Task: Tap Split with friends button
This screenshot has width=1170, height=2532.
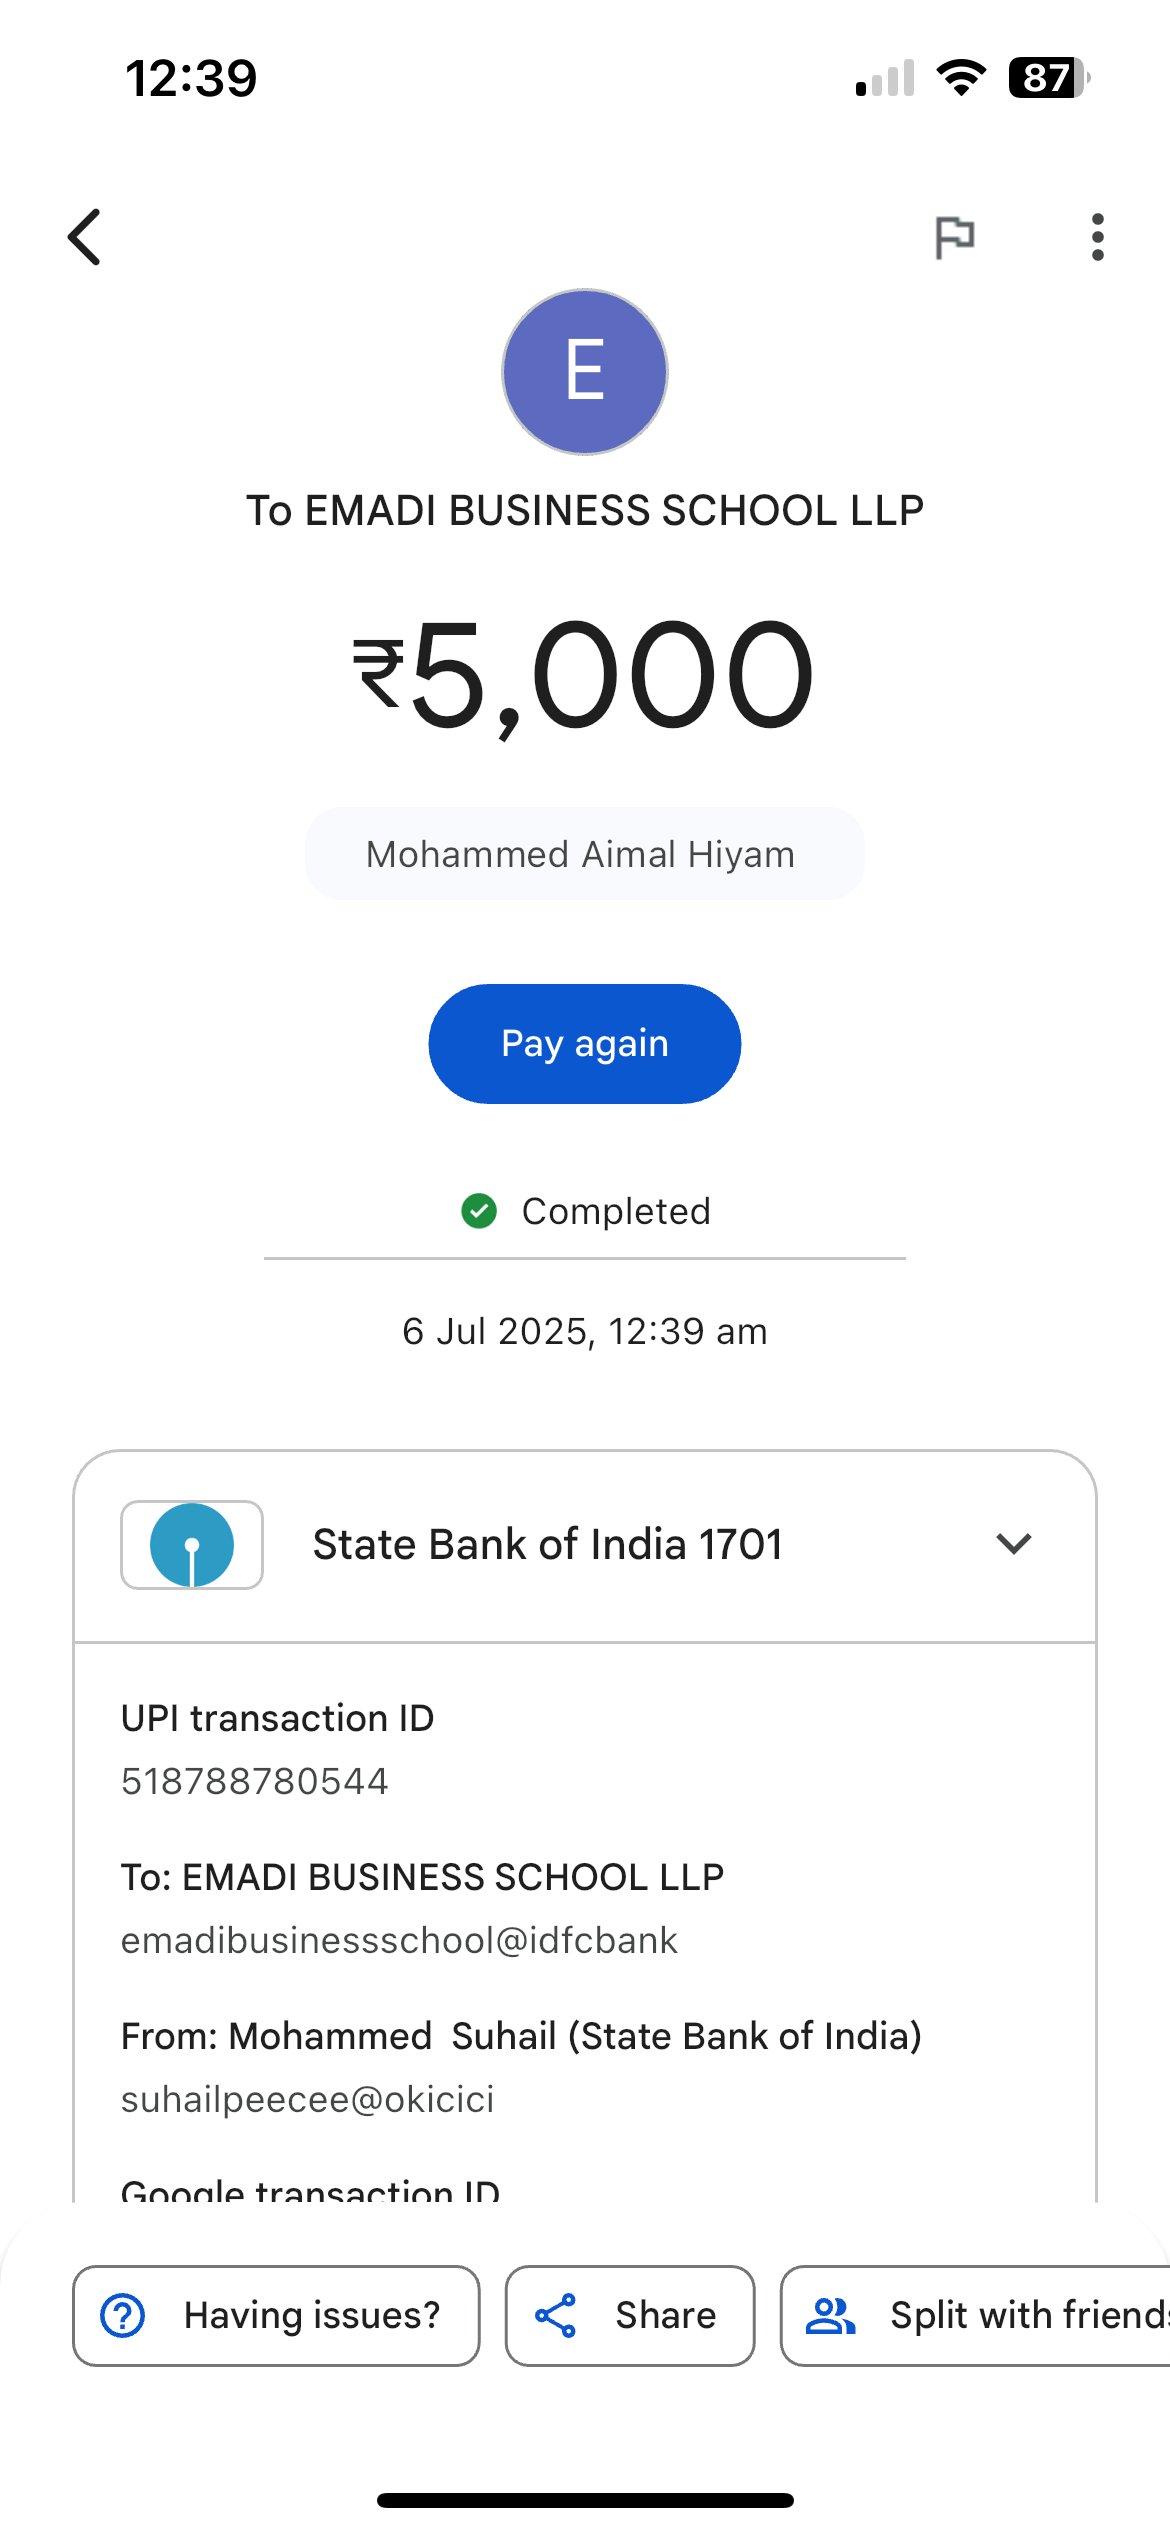Action: pos(1028,2315)
